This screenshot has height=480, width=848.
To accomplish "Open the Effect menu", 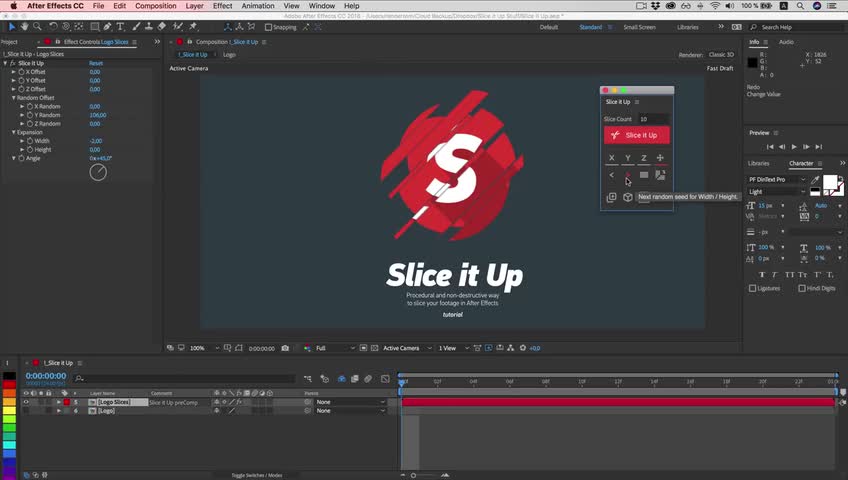I will pyautogui.click(x=222, y=6).
